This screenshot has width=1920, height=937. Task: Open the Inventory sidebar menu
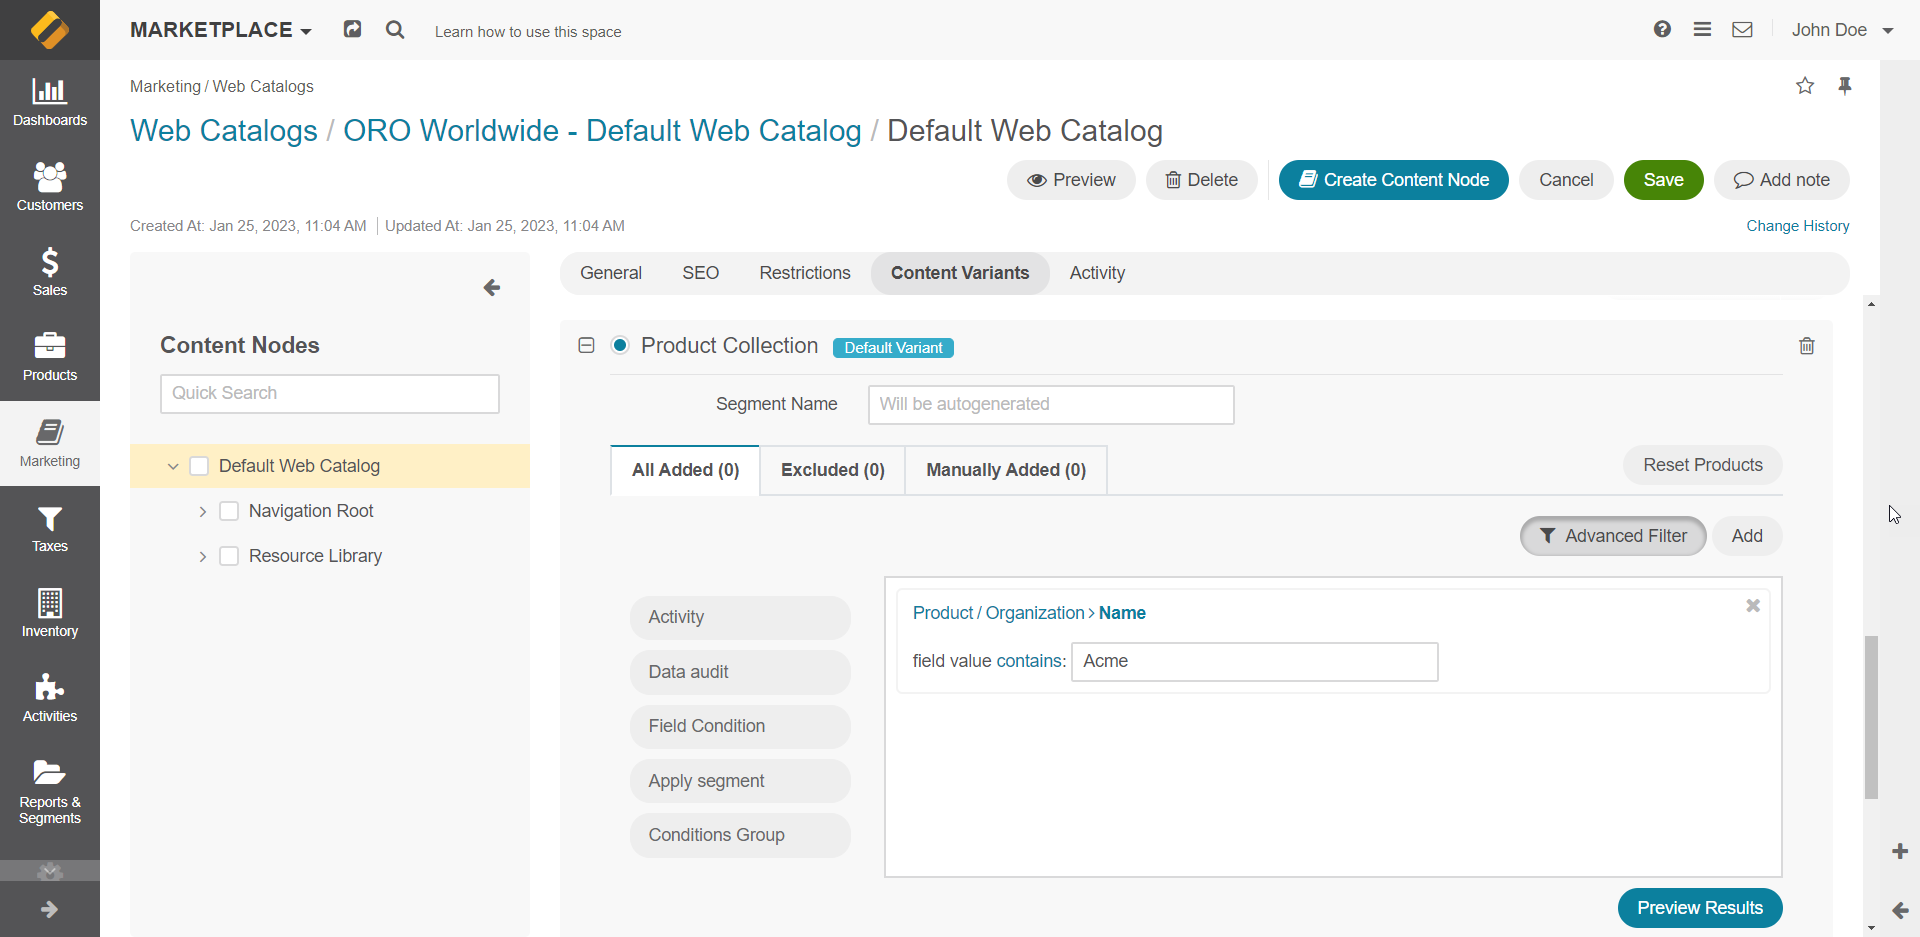click(x=50, y=614)
